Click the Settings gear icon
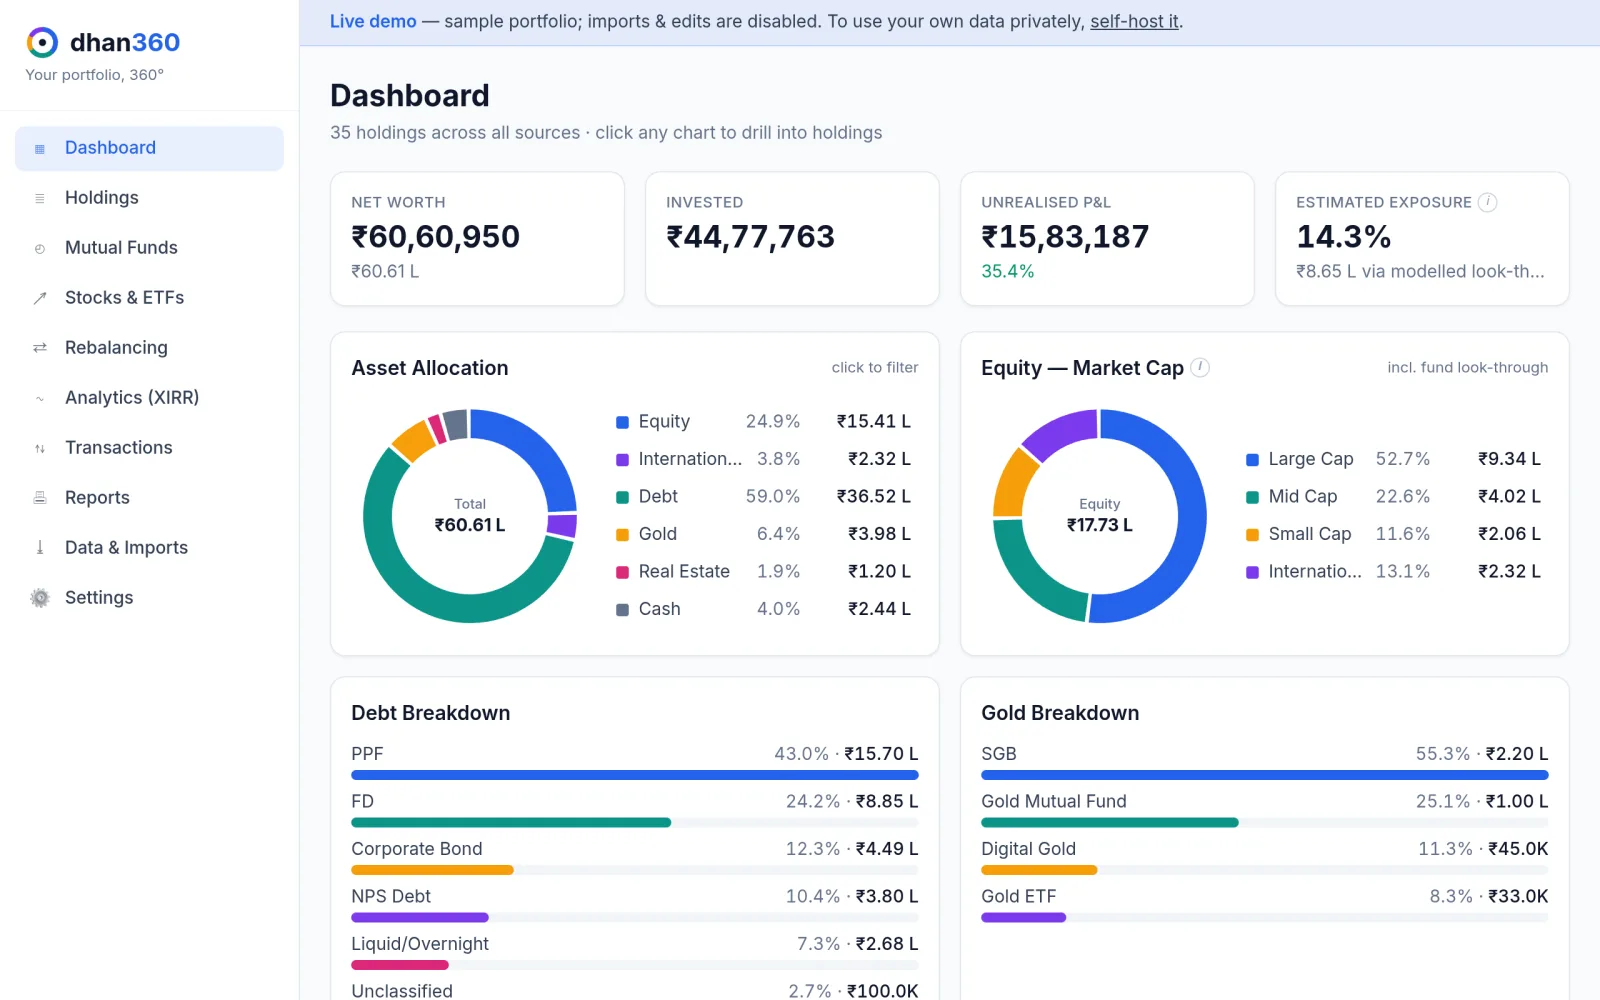 (40, 598)
